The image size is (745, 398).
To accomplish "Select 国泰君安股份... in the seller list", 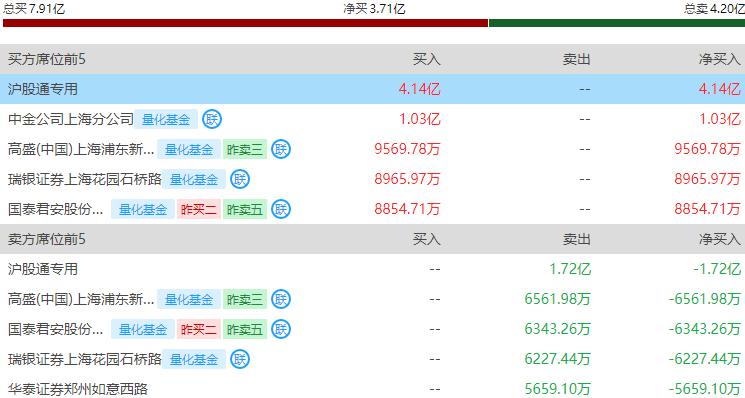I will (56, 329).
